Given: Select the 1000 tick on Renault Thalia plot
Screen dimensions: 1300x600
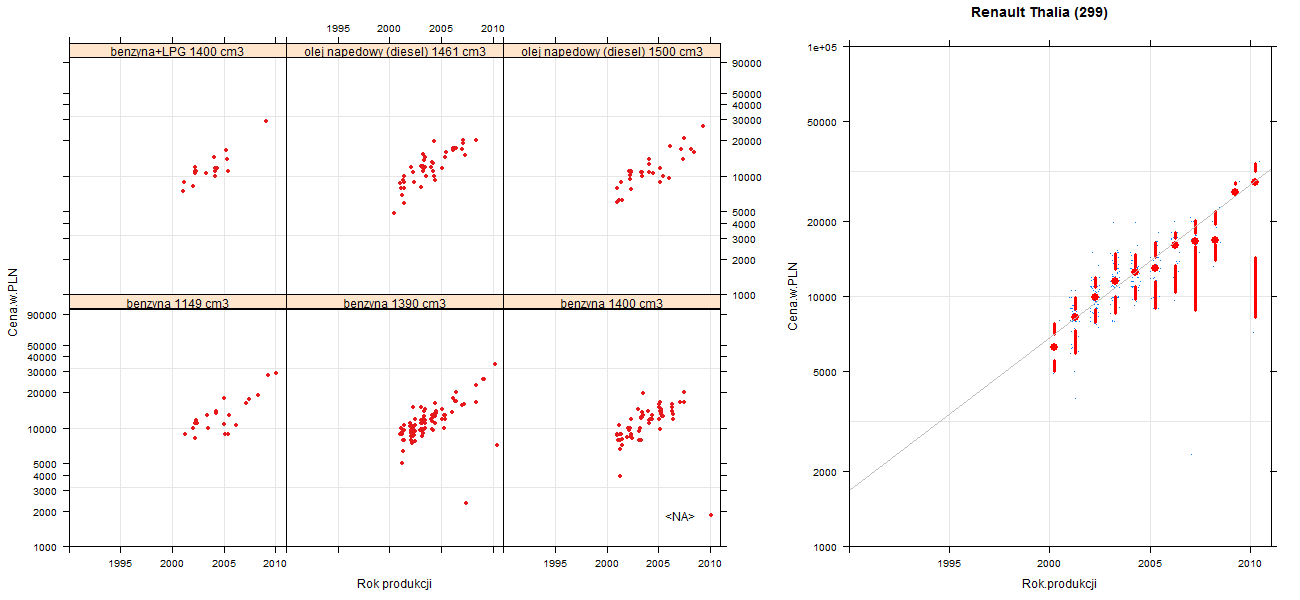Looking at the screenshot, I should (826, 546).
